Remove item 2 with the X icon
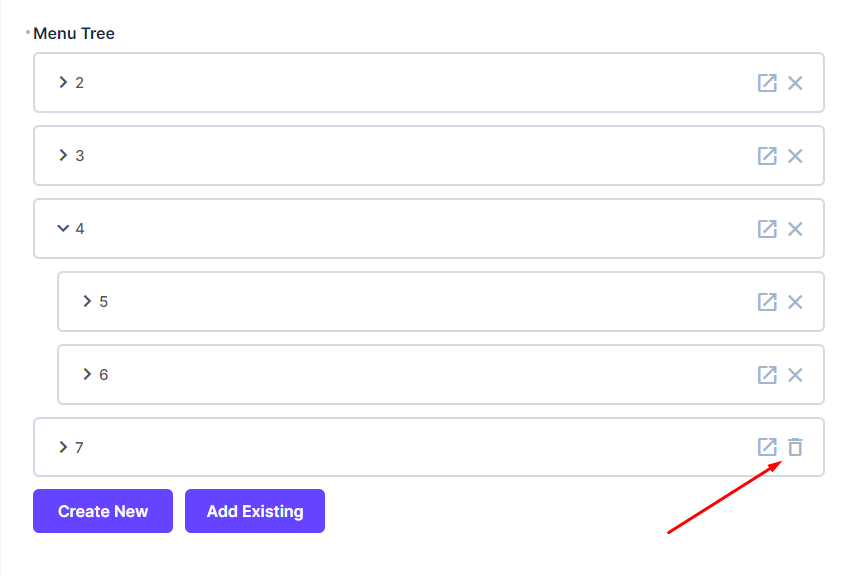854x576 pixels. 795,83
